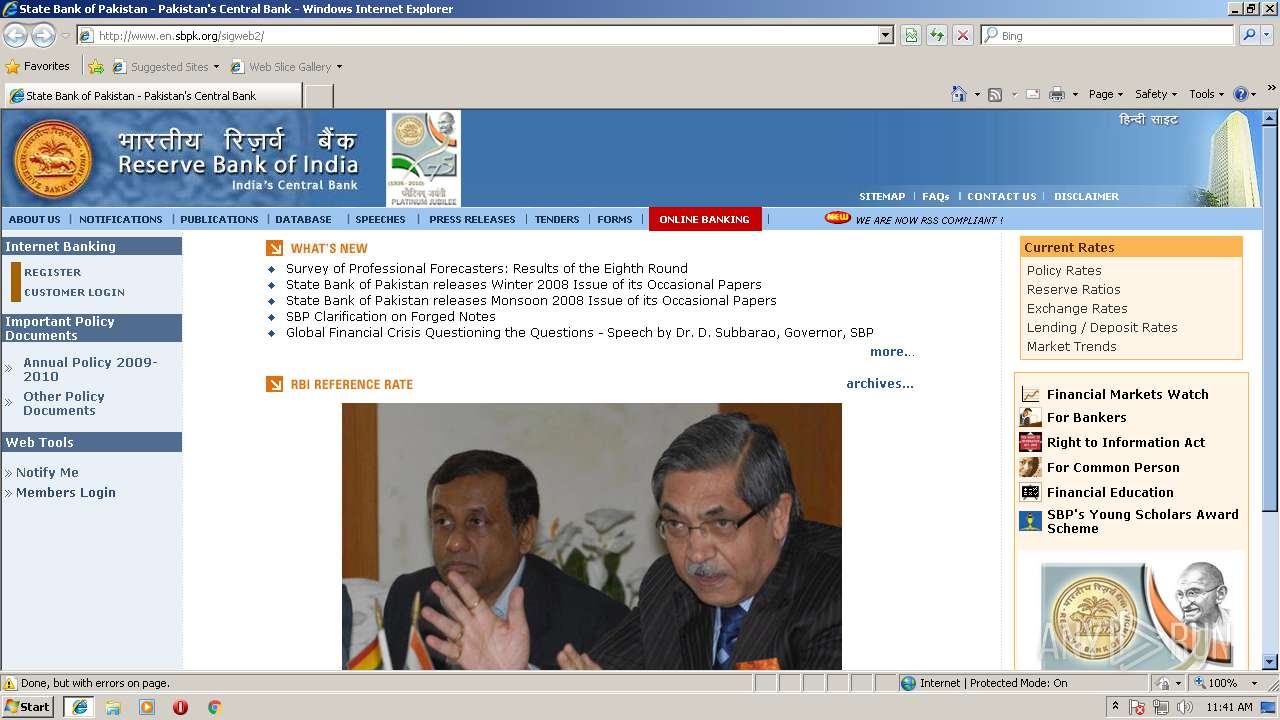The height and width of the screenshot is (720, 1280).
Task: Click the press conference photo
Action: click(x=592, y=536)
